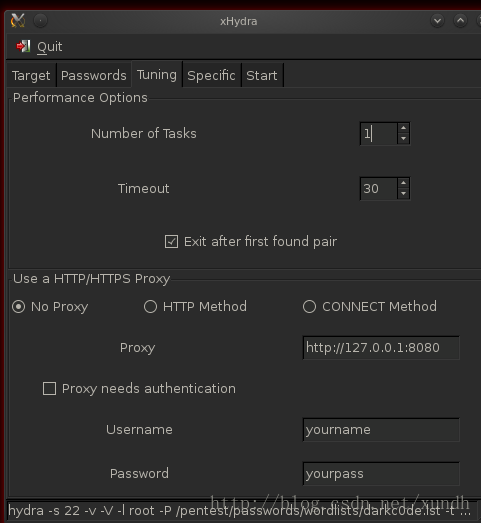Uncheck Exit after first found pair

171,241
